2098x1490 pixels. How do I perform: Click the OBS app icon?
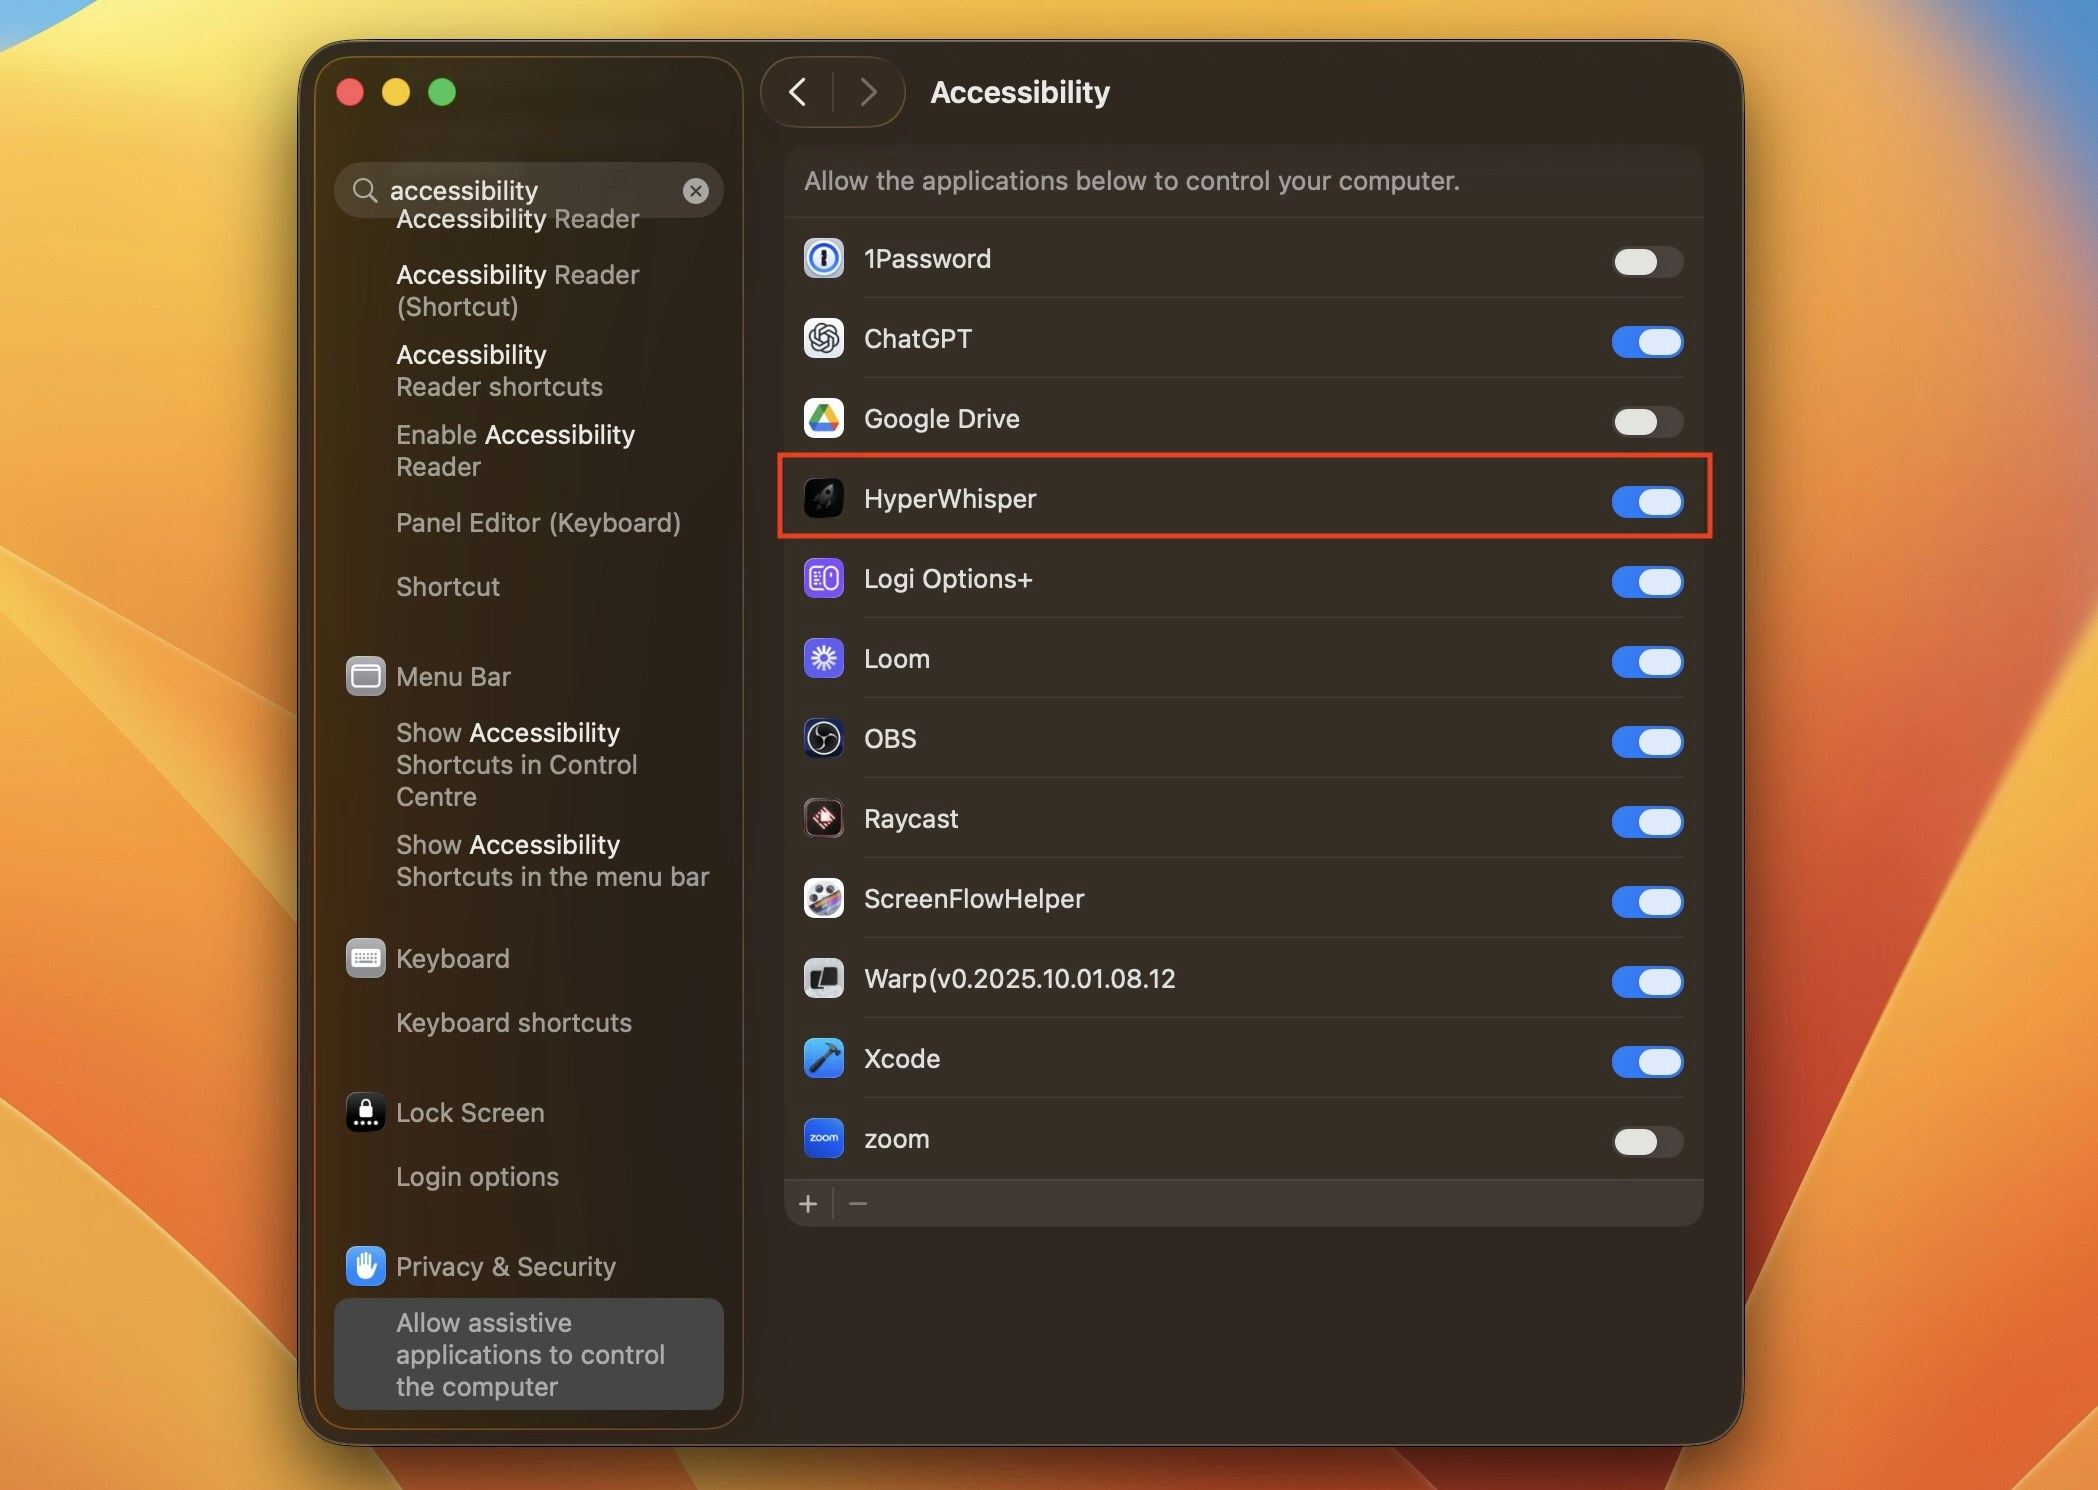tap(822, 738)
